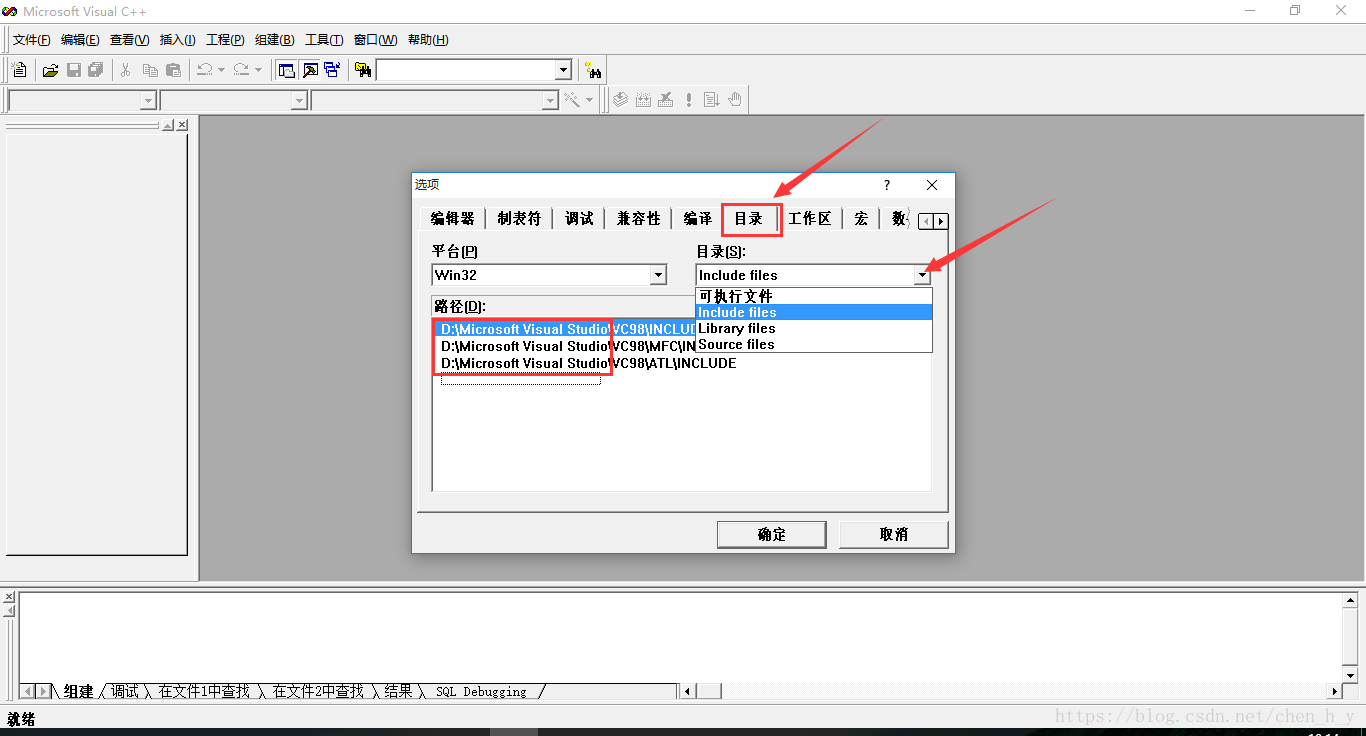Open the 文件(F) menu
1366x736 pixels.
[x=32, y=40]
